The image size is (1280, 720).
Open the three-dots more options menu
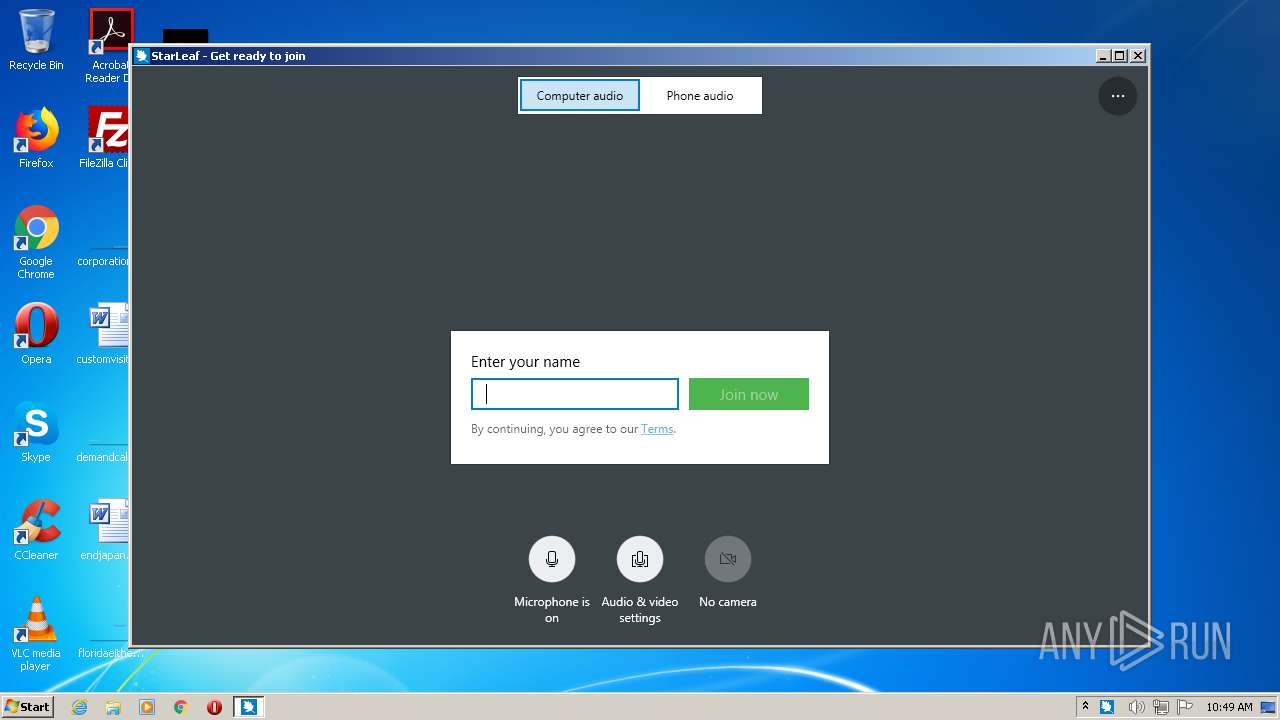(1118, 96)
